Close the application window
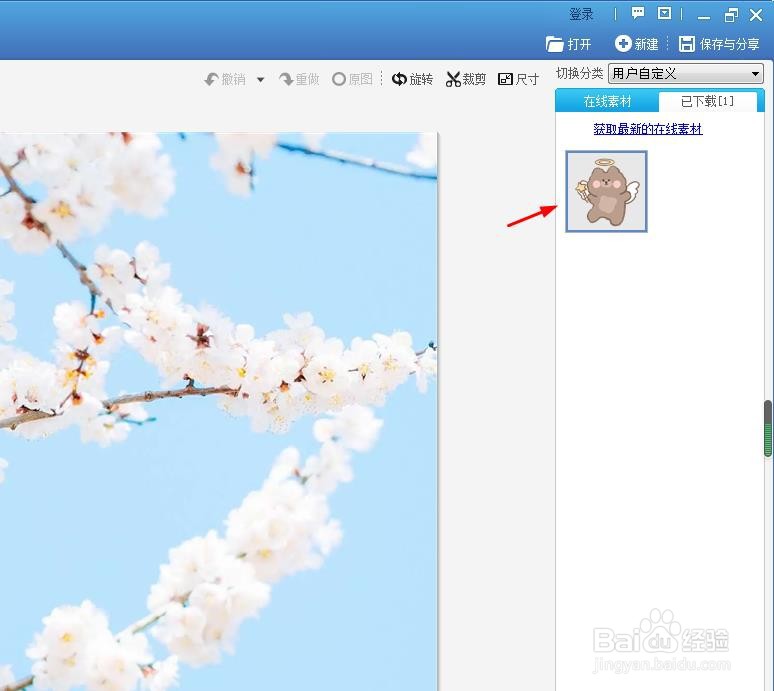The image size is (774, 691). pos(756,15)
